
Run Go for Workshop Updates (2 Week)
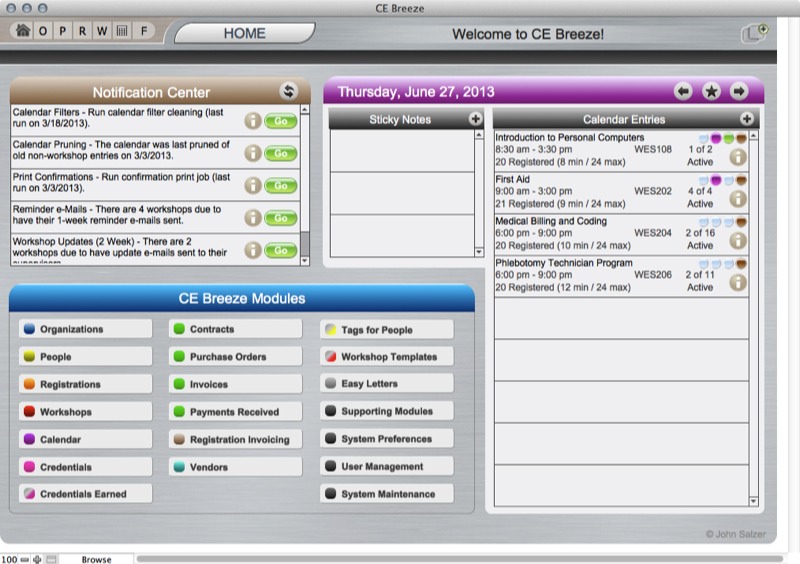pos(281,250)
